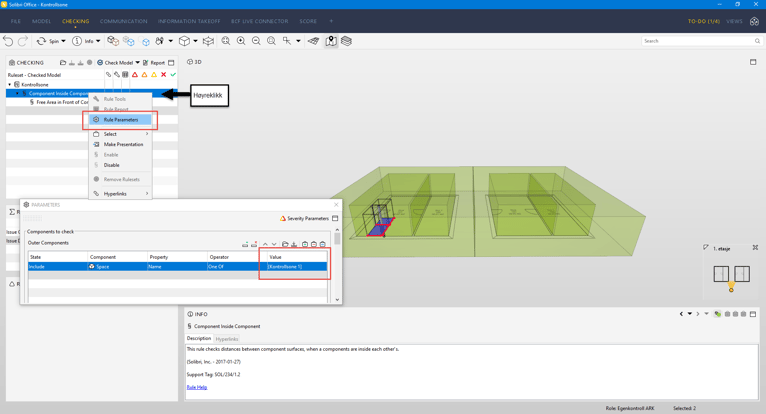Image resolution: width=766 pixels, height=414 pixels.
Task: Click the Walk footprints icon
Action: coord(159,41)
